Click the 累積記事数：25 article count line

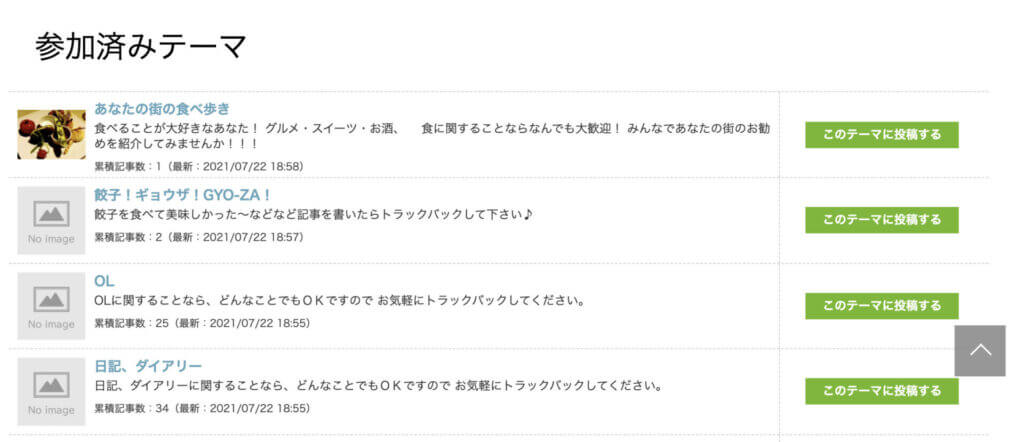coord(202,323)
